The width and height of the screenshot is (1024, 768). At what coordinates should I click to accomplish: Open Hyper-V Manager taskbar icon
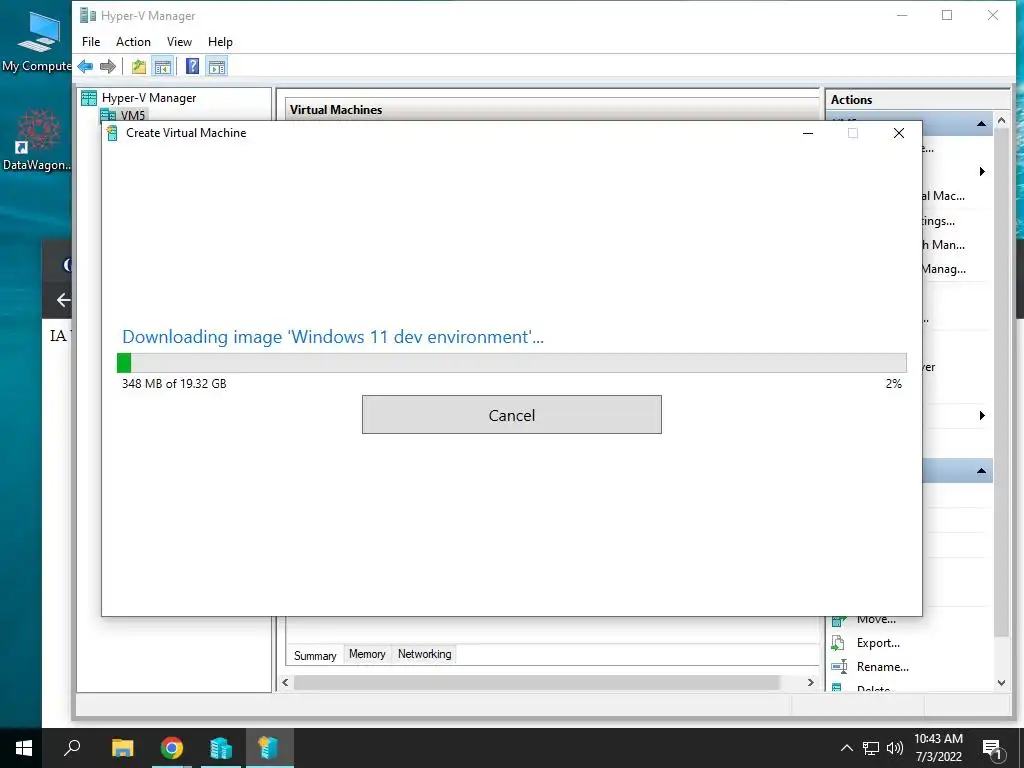pos(221,748)
